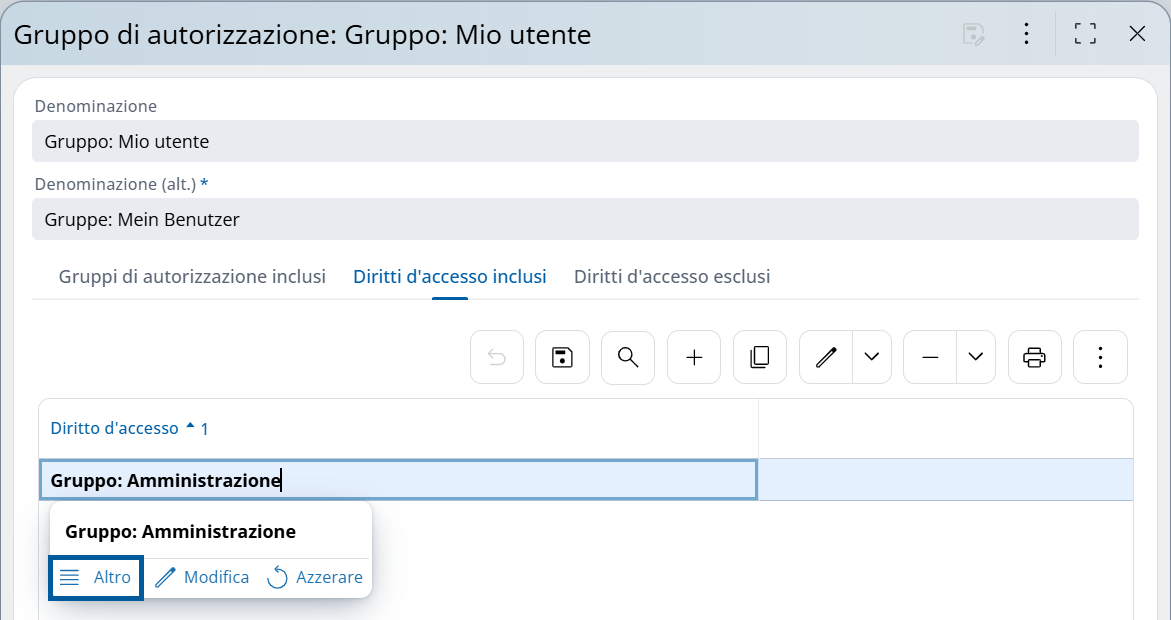The image size is (1171, 620).
Task: Open the chevron beside the minus icon
Action: [x=975, y=357]
